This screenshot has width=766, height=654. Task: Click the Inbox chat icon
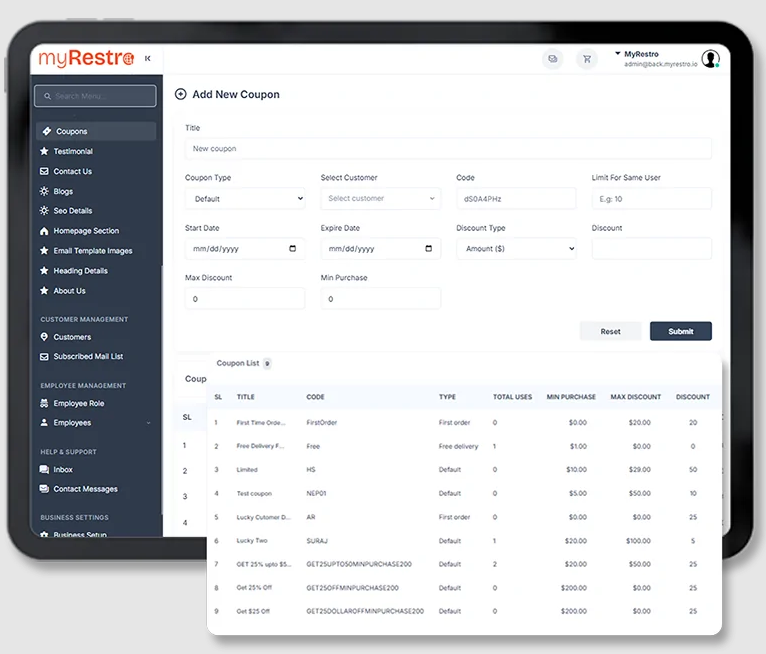44,469
